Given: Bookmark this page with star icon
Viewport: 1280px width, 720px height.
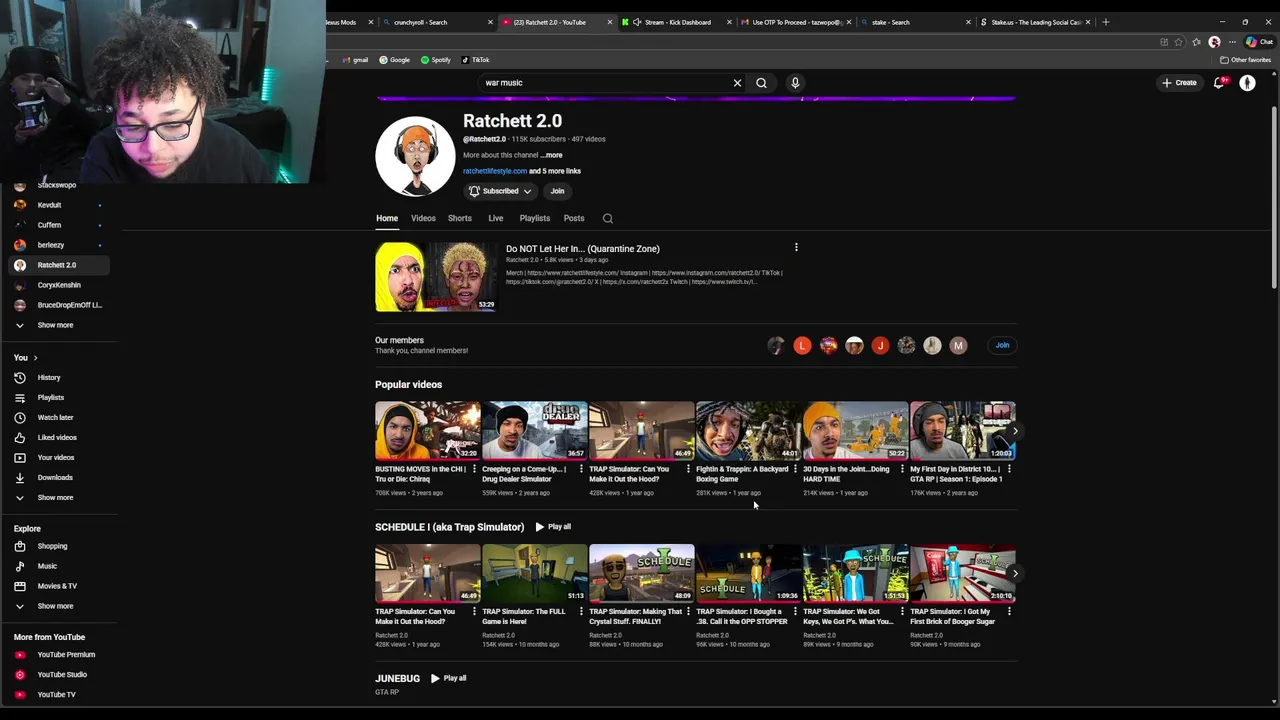Looking at the screenshot, I should point(1179,42).
